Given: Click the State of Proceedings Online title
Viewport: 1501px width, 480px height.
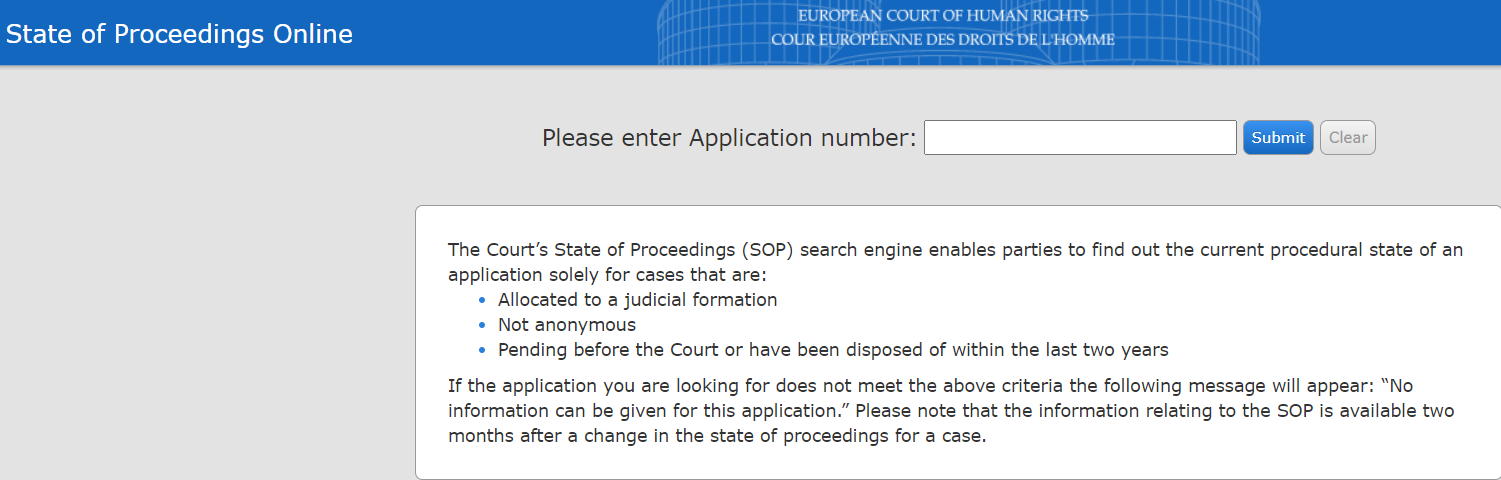Looking at the screenshot, I should tap(179, 34).
